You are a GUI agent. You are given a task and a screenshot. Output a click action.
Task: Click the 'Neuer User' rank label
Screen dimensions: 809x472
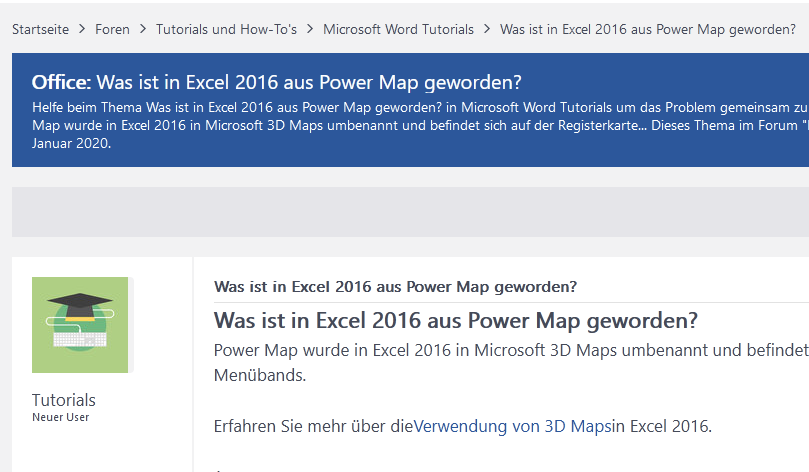[60, 417]
